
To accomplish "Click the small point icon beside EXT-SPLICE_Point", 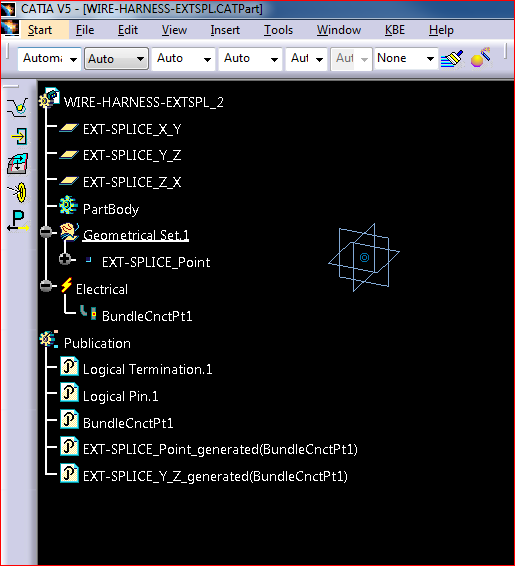I will [x=89, y=260].
